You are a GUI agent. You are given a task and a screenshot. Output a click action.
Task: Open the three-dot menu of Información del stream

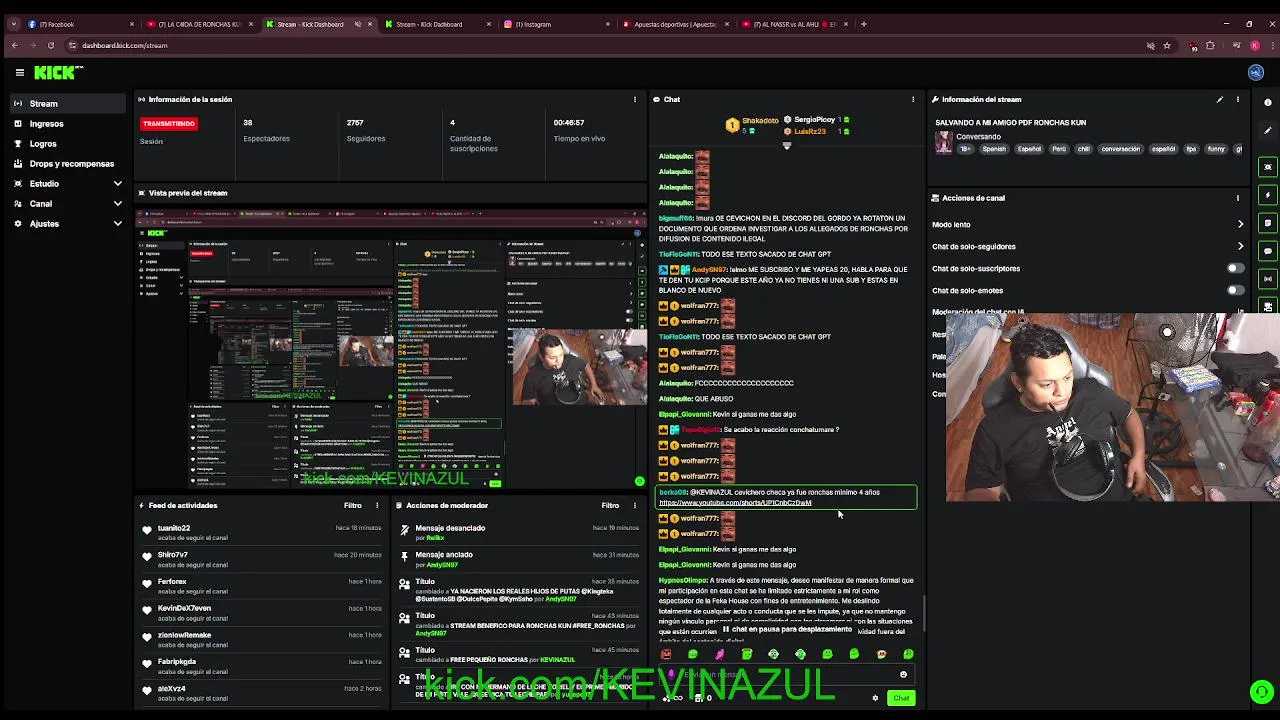tap(1237, 99)
